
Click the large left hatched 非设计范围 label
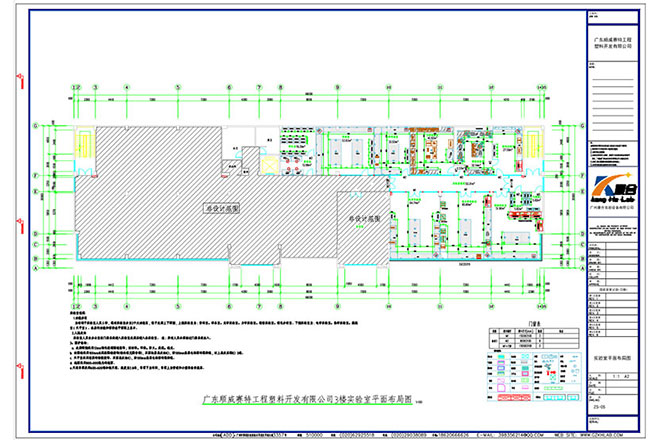click(x=218, y=208)
